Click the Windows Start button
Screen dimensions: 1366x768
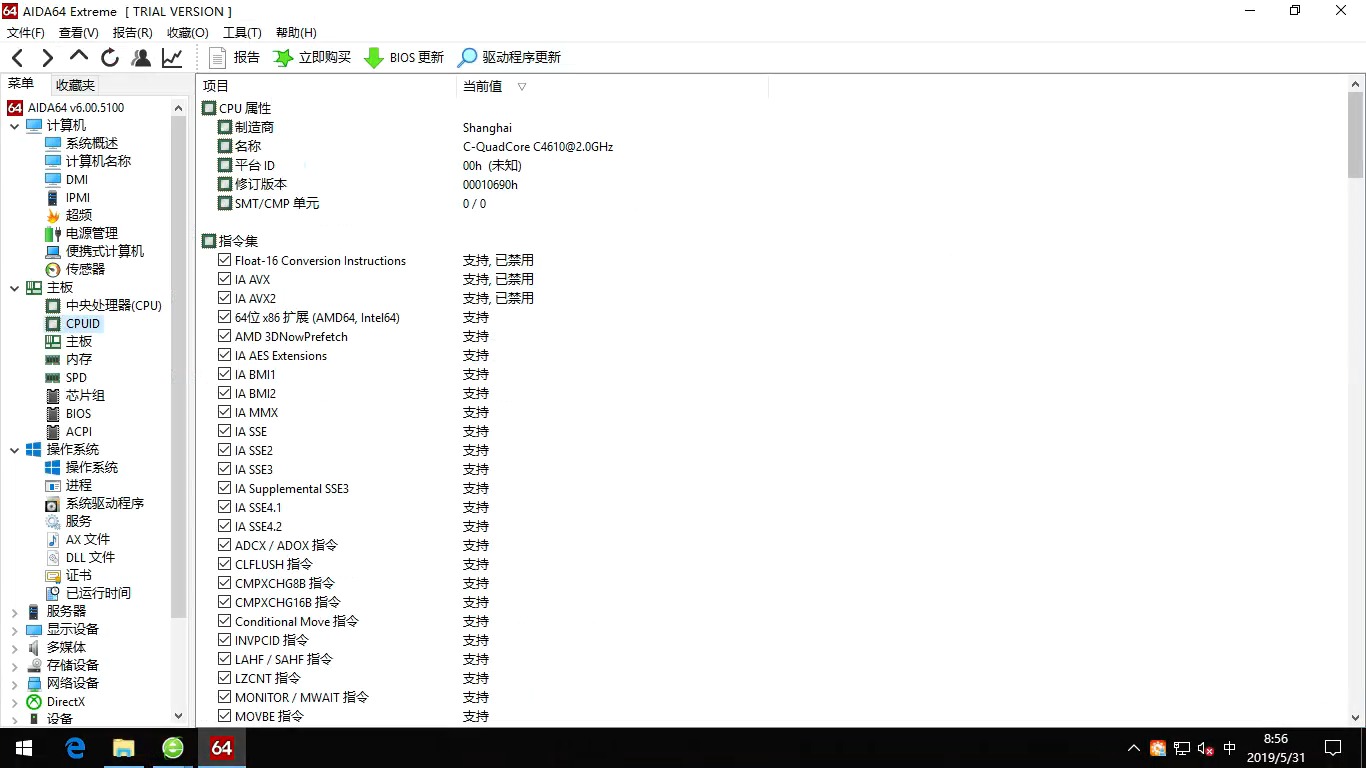click(x=24, y=748)
